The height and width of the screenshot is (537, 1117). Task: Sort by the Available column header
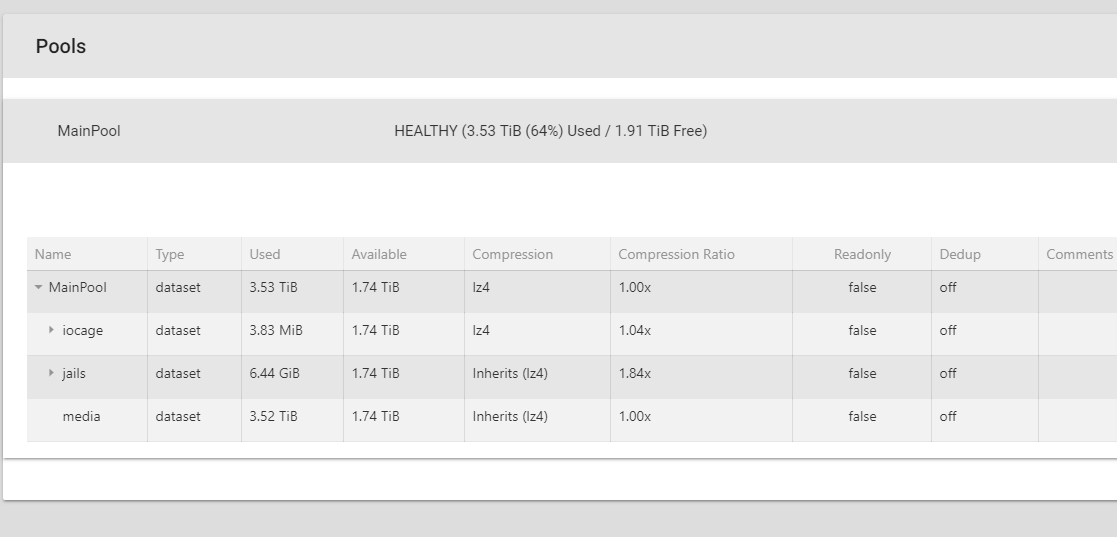click(x=379, y=254)
